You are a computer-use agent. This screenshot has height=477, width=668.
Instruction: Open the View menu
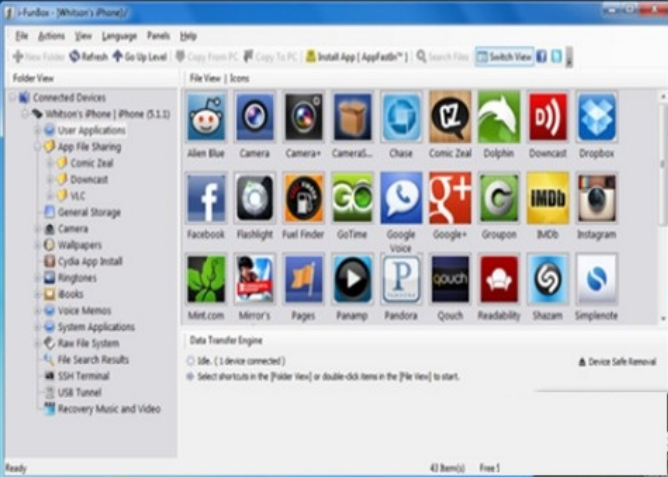(83, 36)
